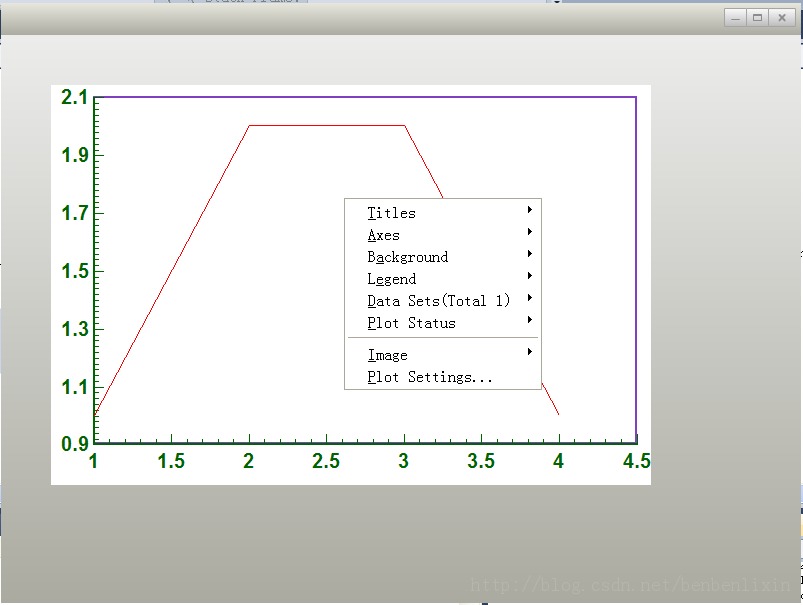Screen dimensions: 803x605
Task: Close the plot window
Action: coord(782,18)
